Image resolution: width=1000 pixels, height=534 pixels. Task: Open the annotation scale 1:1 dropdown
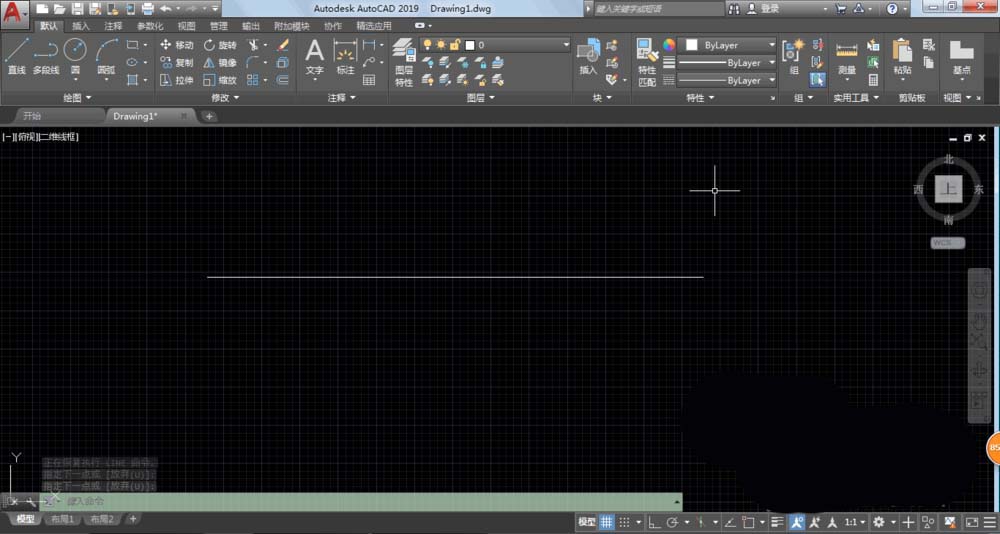tap(853, 522)
